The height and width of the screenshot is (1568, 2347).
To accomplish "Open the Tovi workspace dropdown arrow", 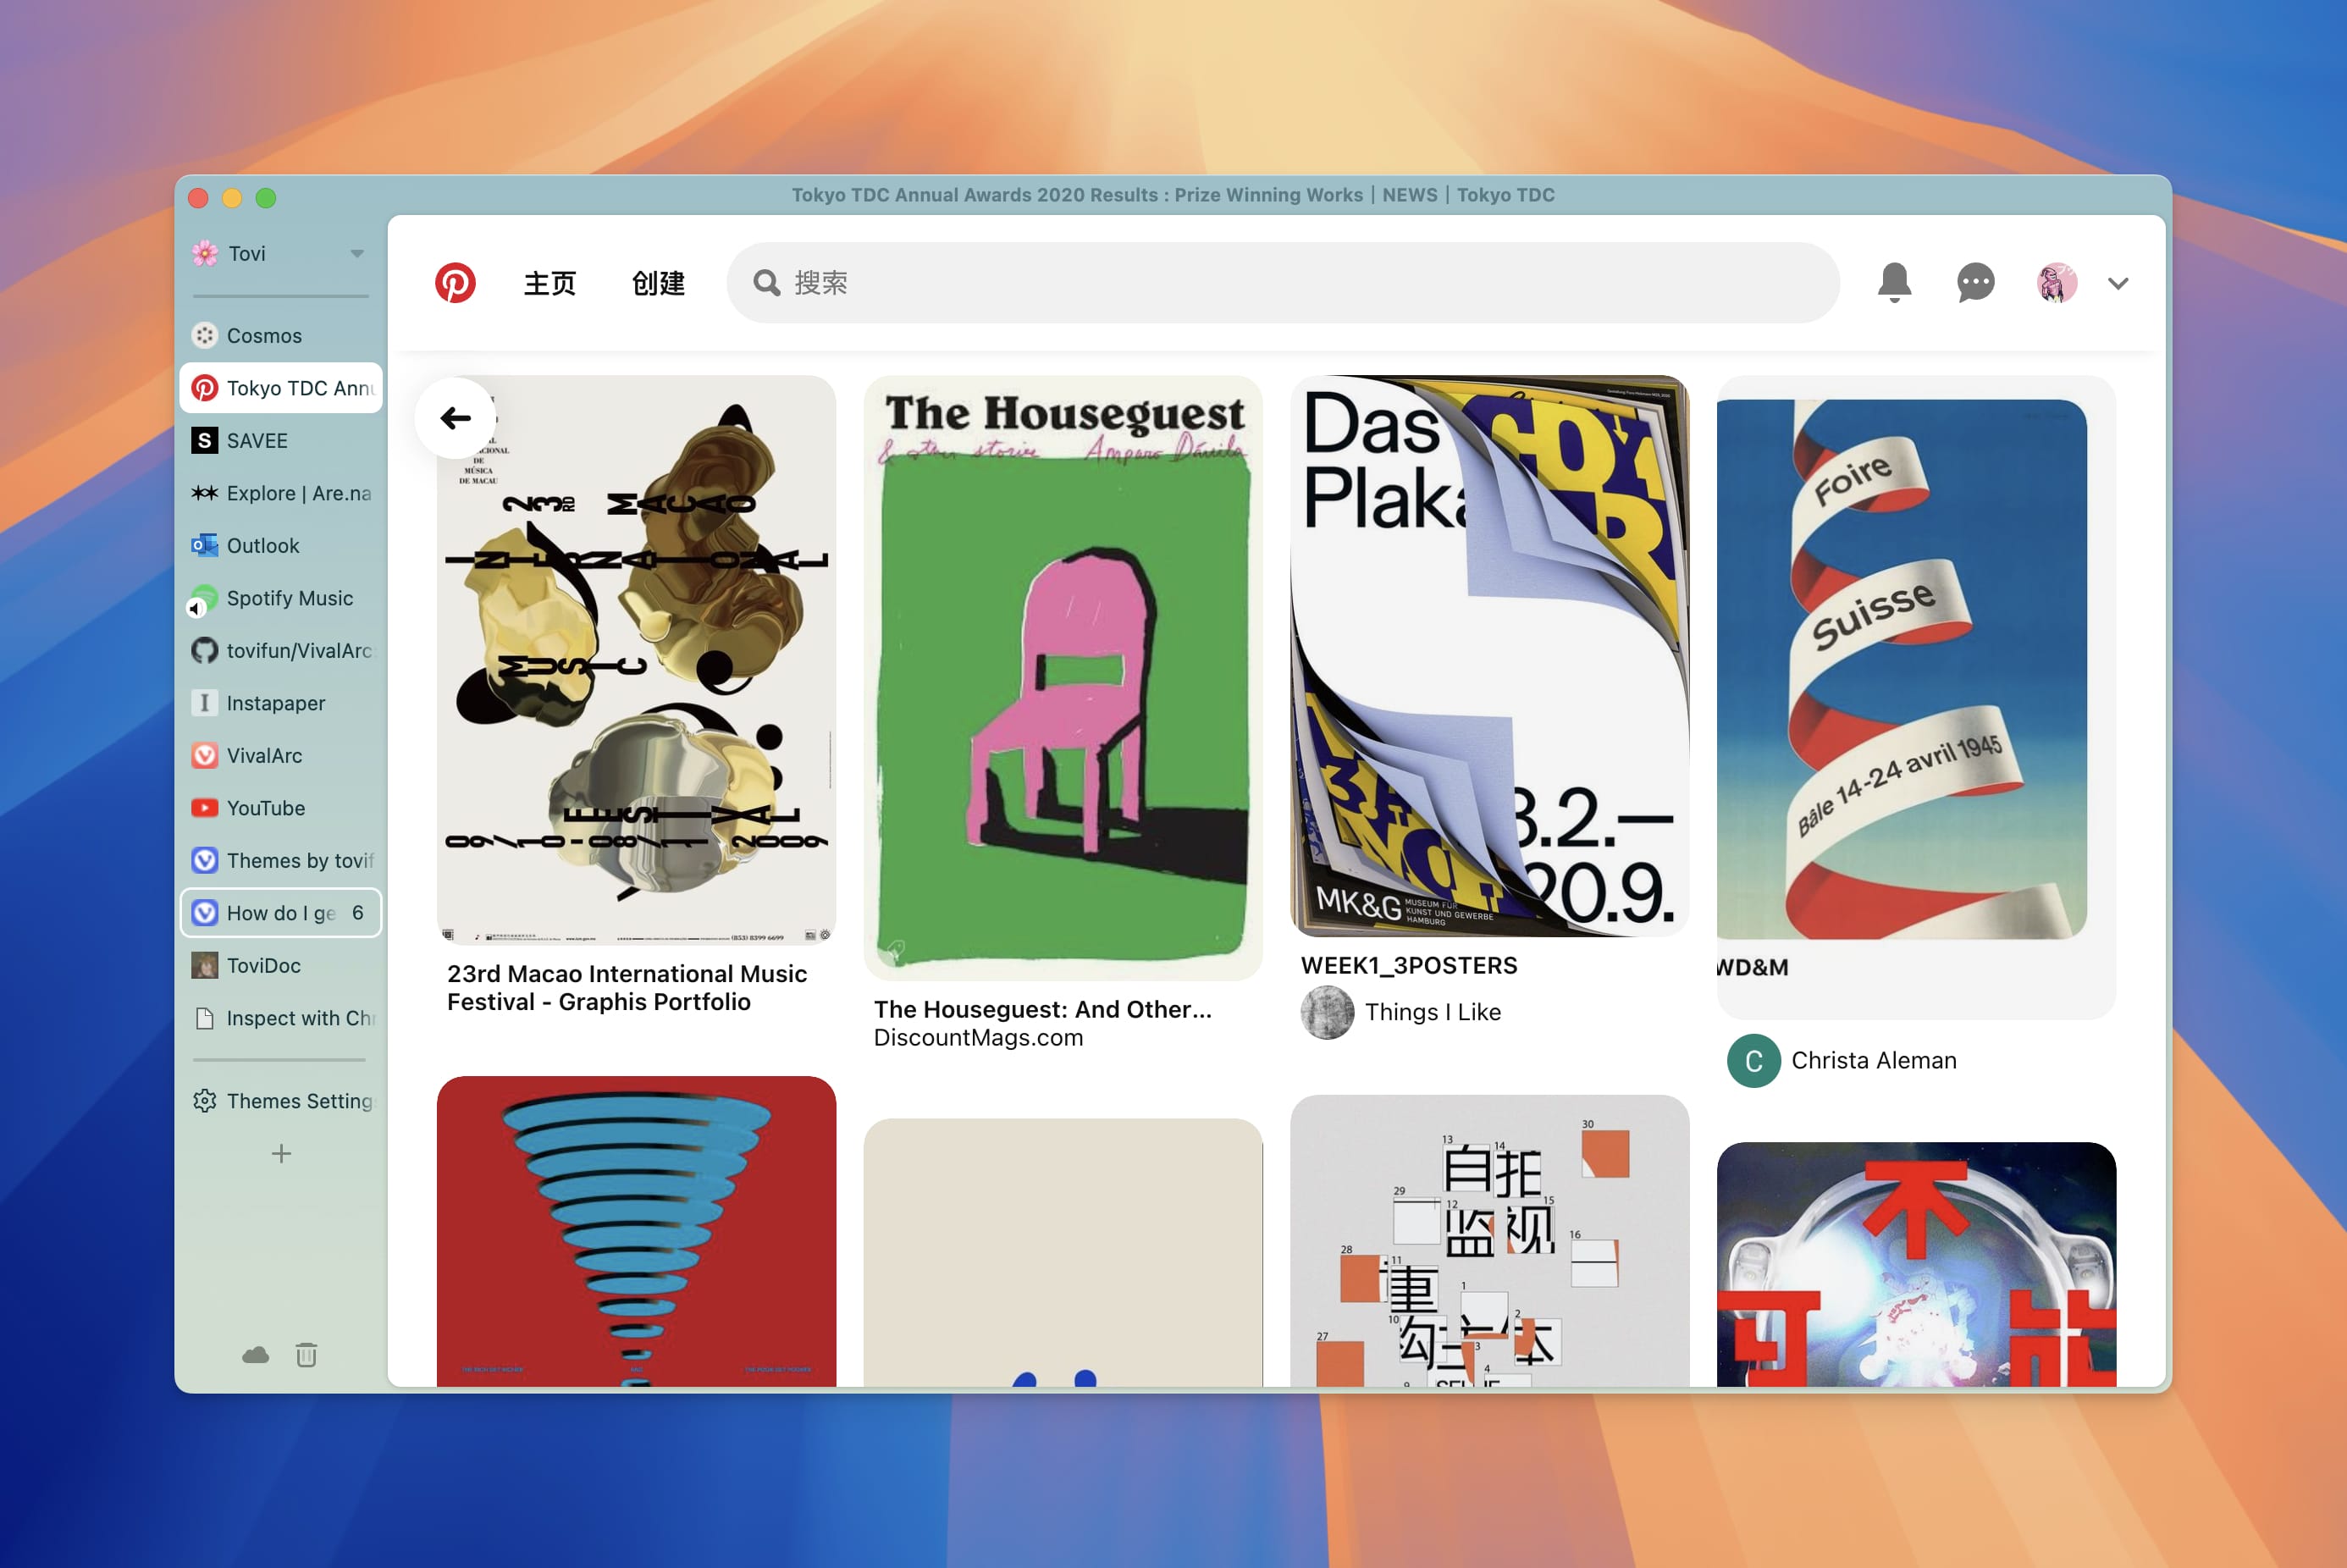I will pos(357,254).
